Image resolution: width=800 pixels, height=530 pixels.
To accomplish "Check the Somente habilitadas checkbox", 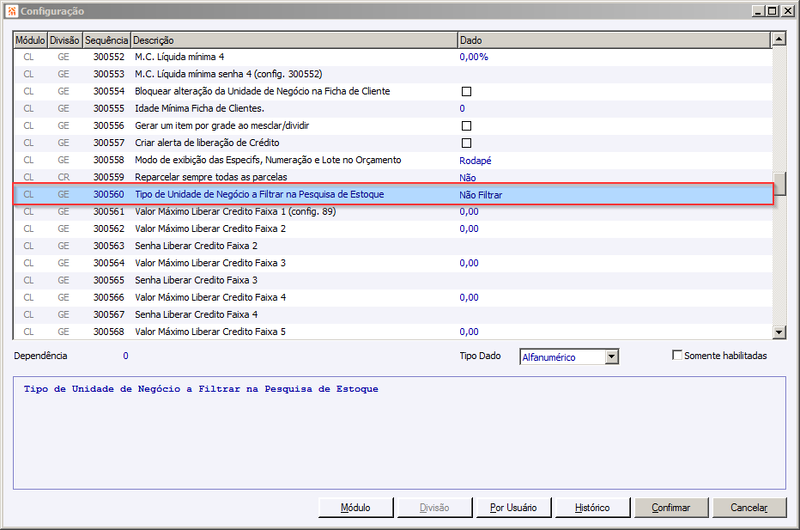I will click(x=677, y=355).
